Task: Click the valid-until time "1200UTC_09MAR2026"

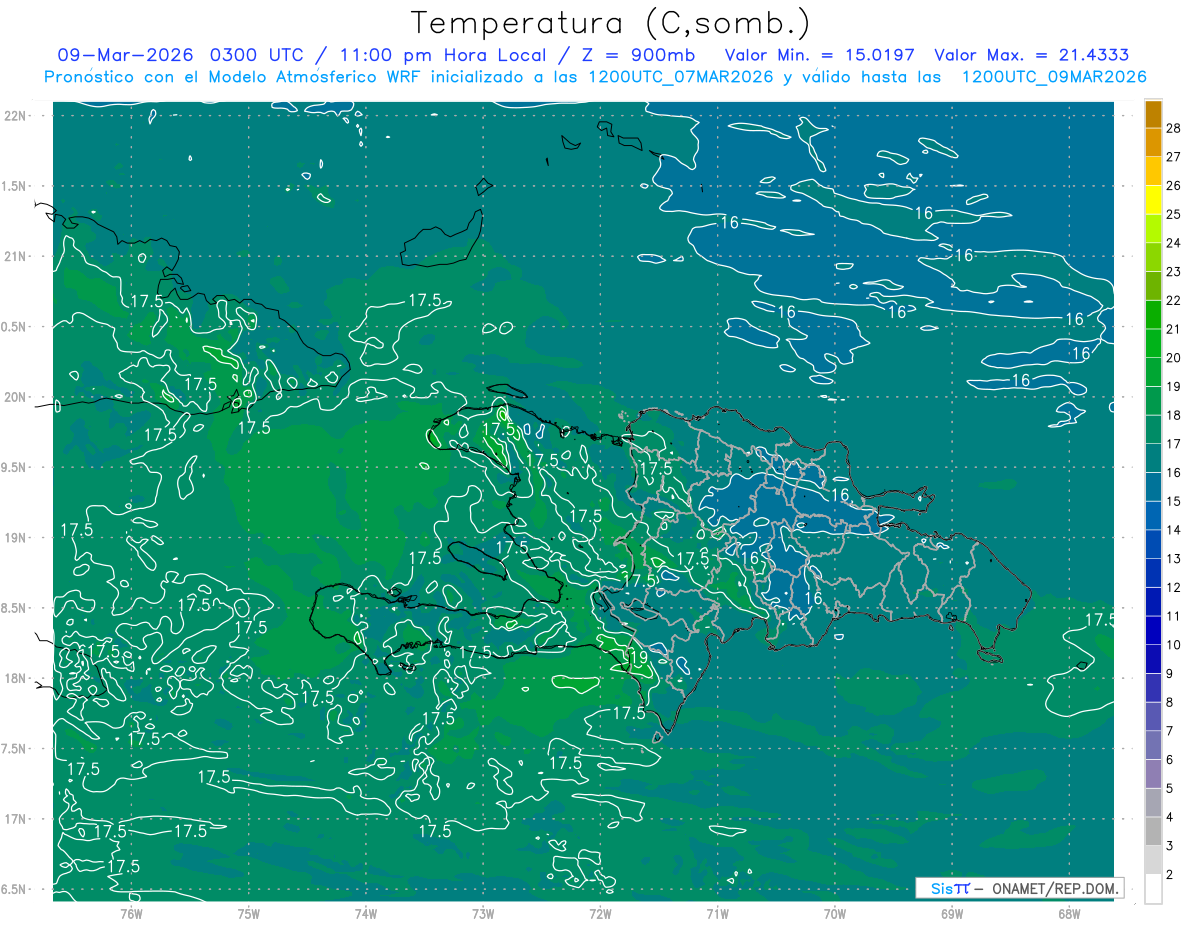Action: pos(1054,77)
